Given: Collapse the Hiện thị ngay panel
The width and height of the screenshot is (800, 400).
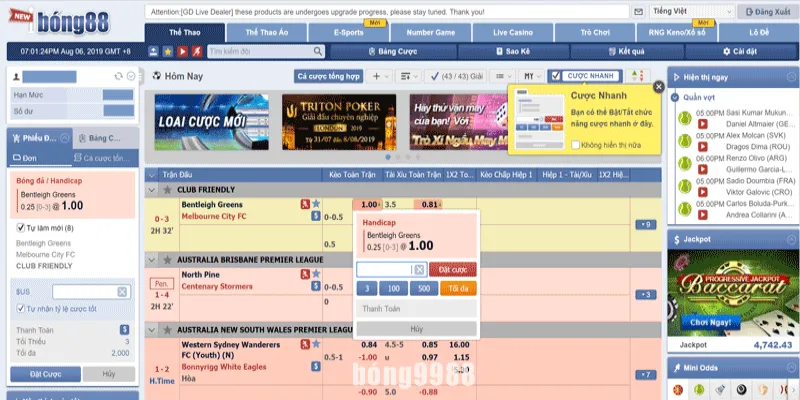Looking at the screenshot, I should (x=791, y=77).
